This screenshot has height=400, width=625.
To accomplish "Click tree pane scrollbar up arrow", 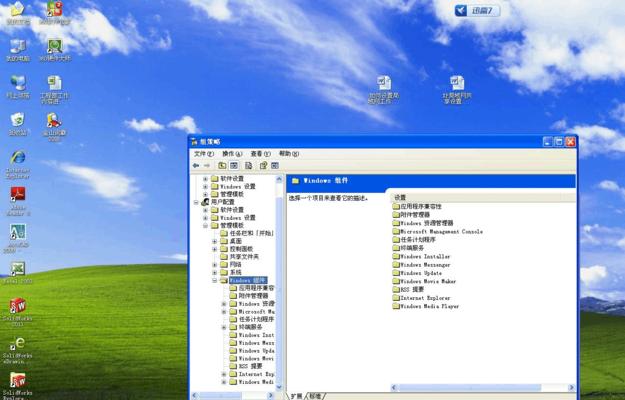I will [279, 178].
